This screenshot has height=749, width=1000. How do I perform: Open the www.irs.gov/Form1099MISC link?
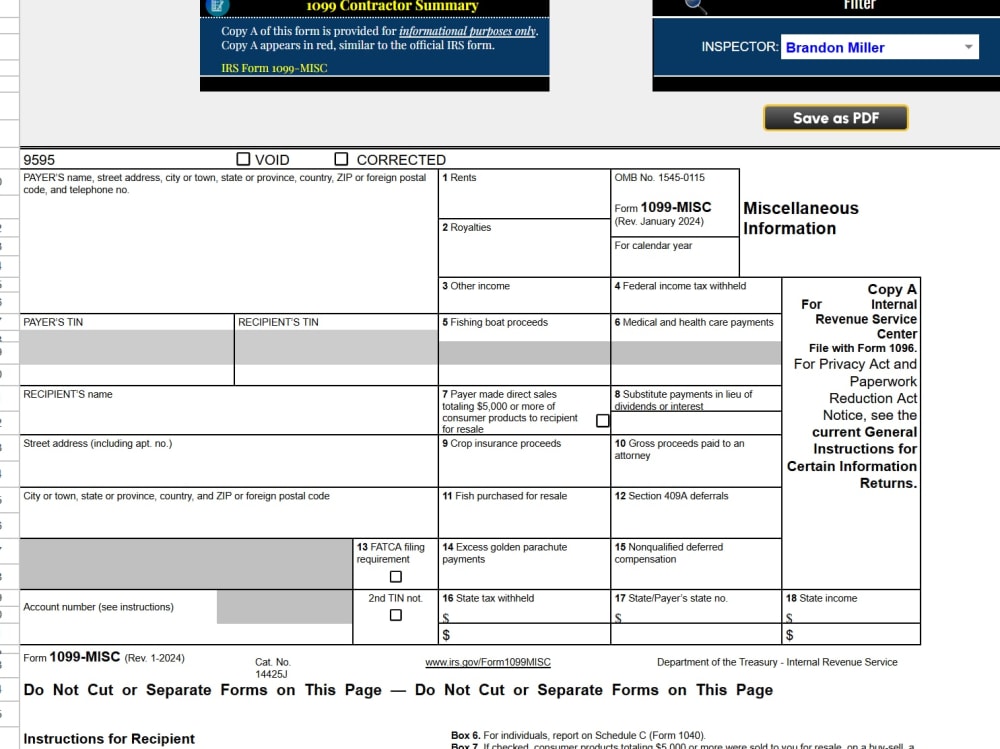click(488, 662)
